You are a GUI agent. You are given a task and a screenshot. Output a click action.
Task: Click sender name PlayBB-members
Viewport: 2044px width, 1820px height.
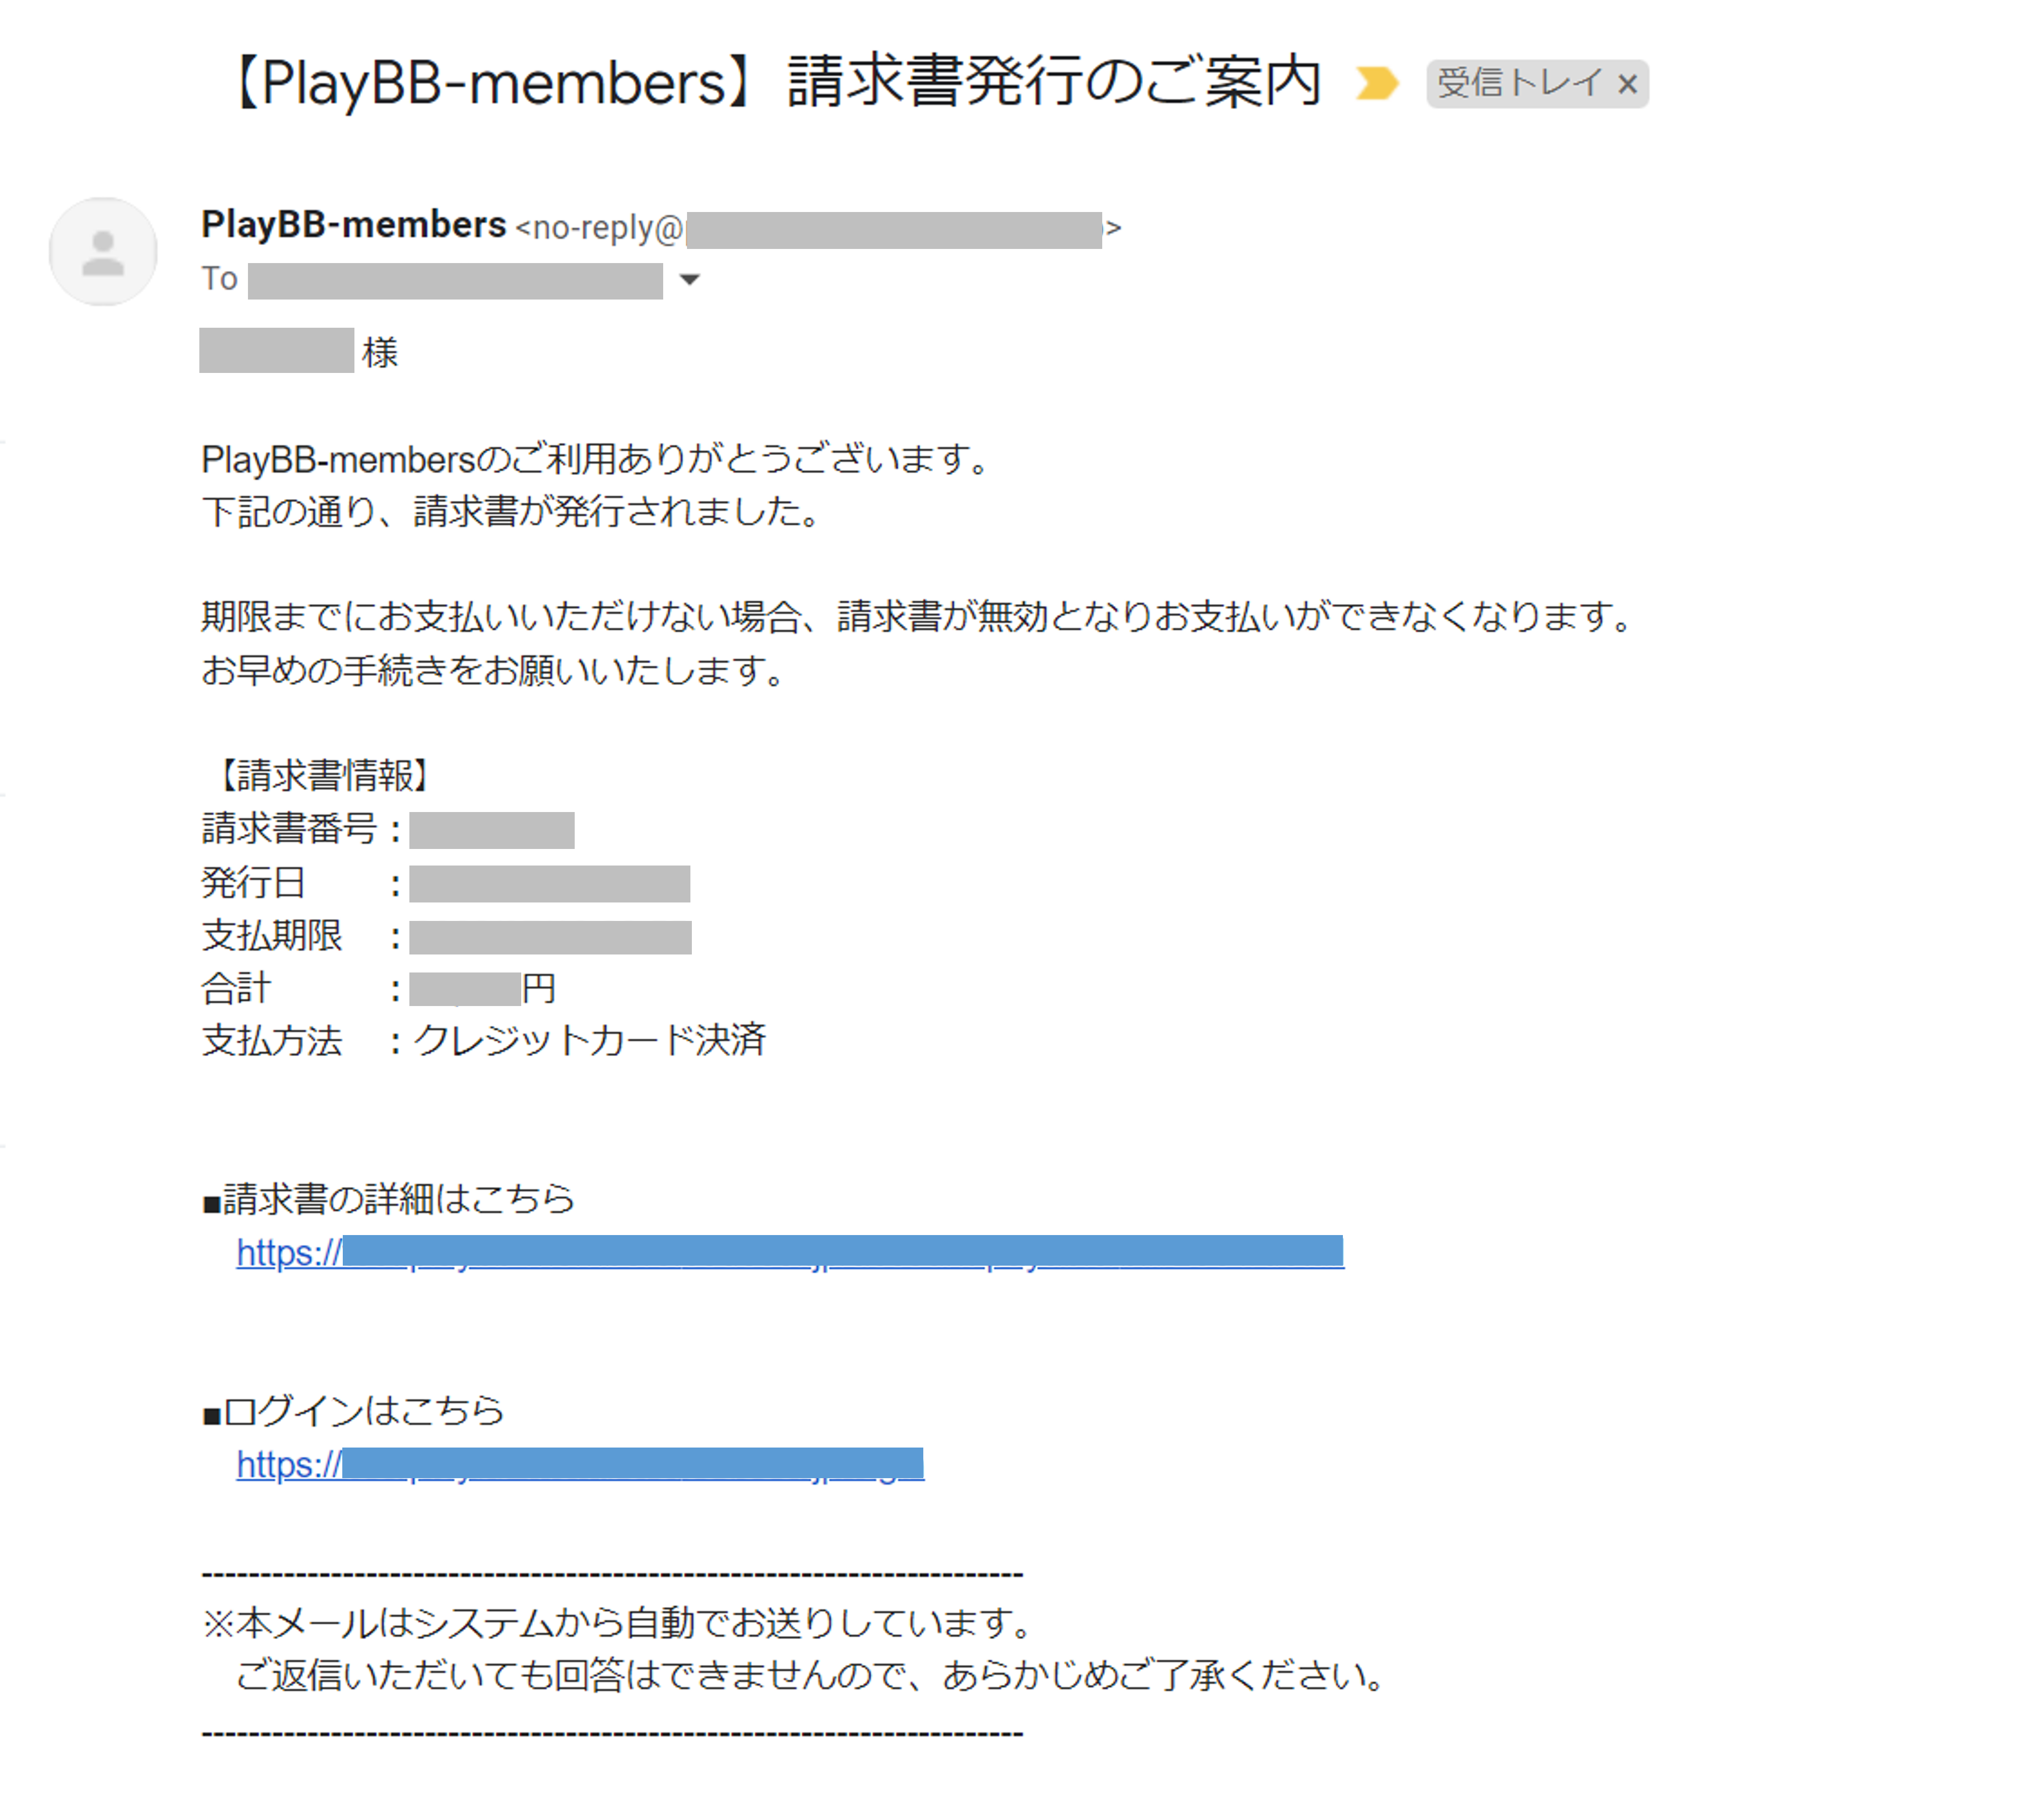tap(353, 225)
